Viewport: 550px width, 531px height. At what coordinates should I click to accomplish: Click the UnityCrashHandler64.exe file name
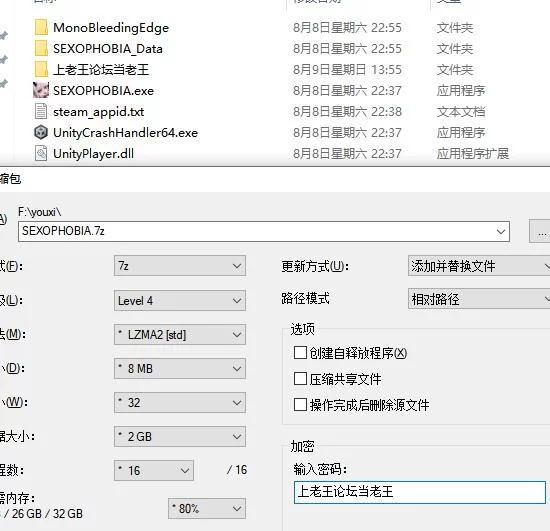(x=126, y=133)
